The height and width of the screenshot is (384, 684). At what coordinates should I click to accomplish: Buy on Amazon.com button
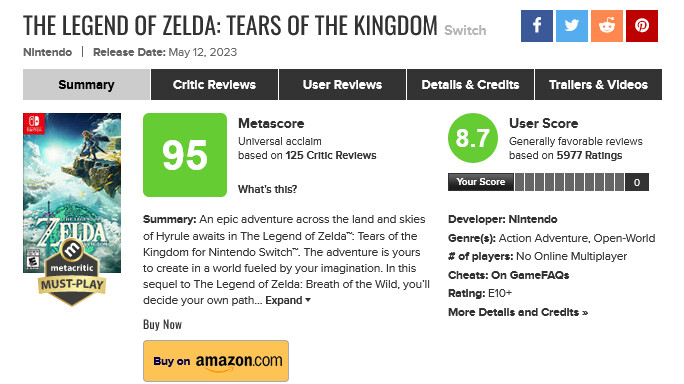click(216, 361)
